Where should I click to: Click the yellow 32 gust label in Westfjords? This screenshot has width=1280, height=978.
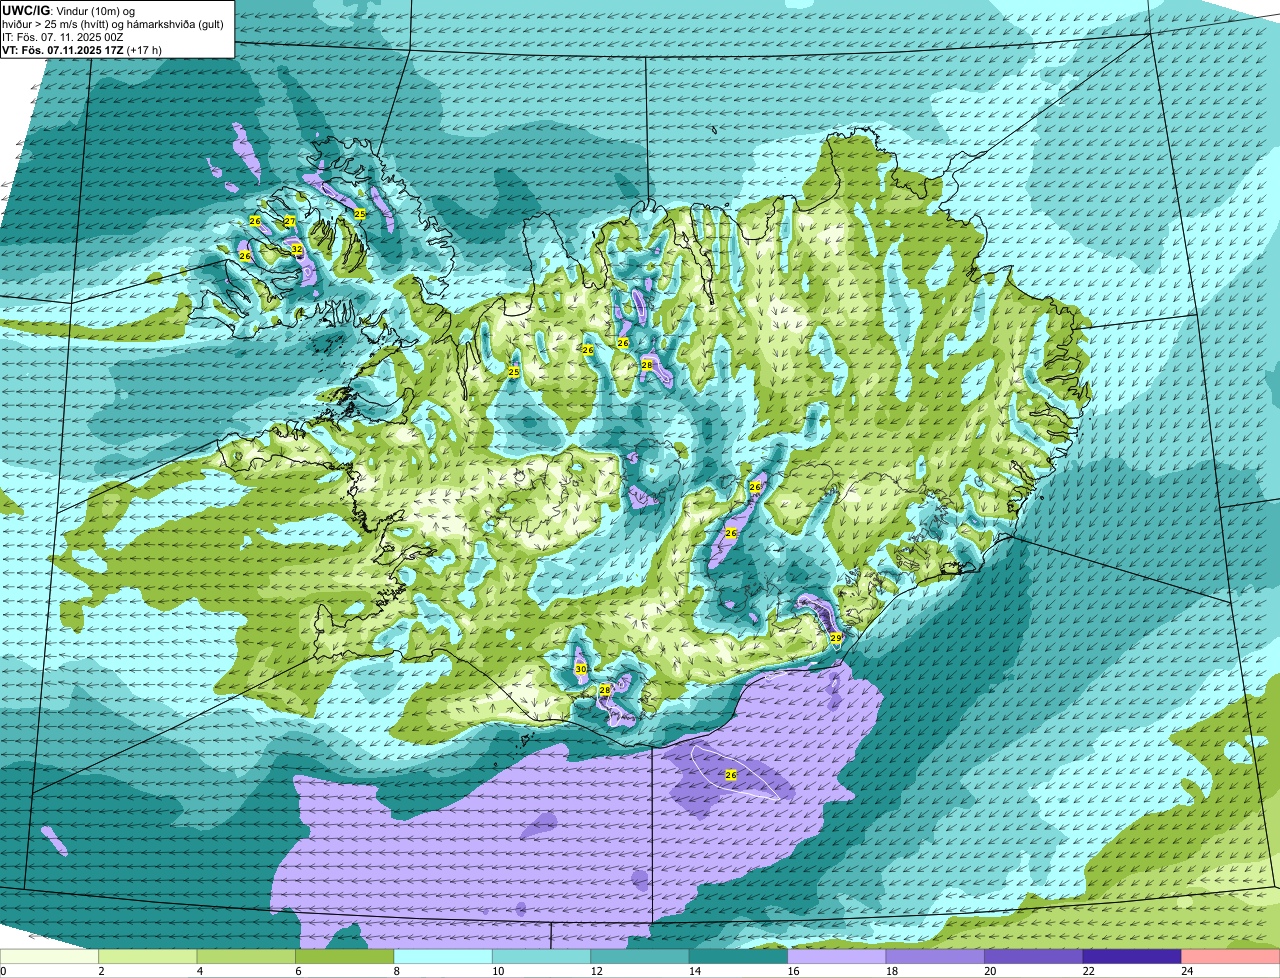pos(297,250)
